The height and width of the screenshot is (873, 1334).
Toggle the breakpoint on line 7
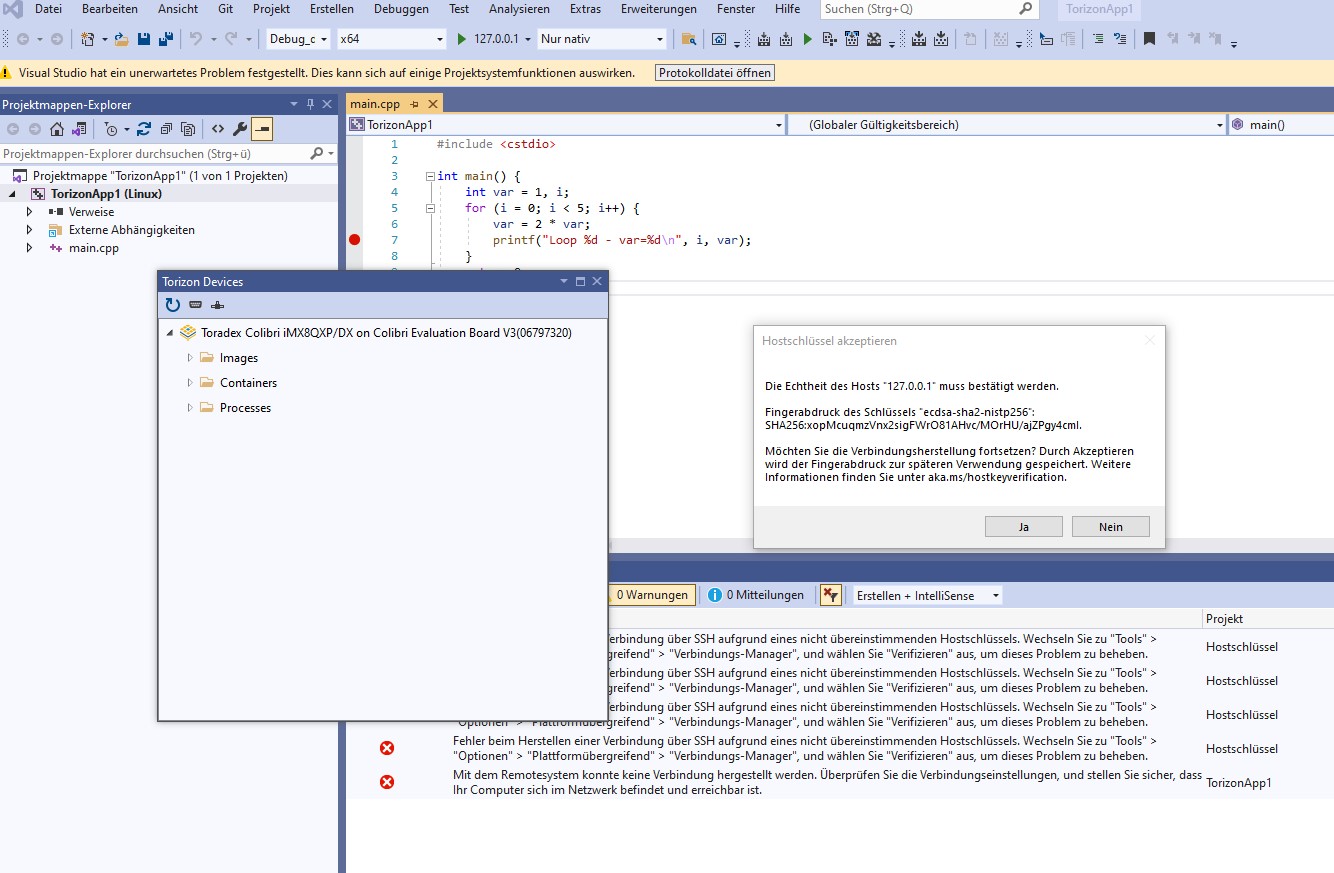pos(354,240)
